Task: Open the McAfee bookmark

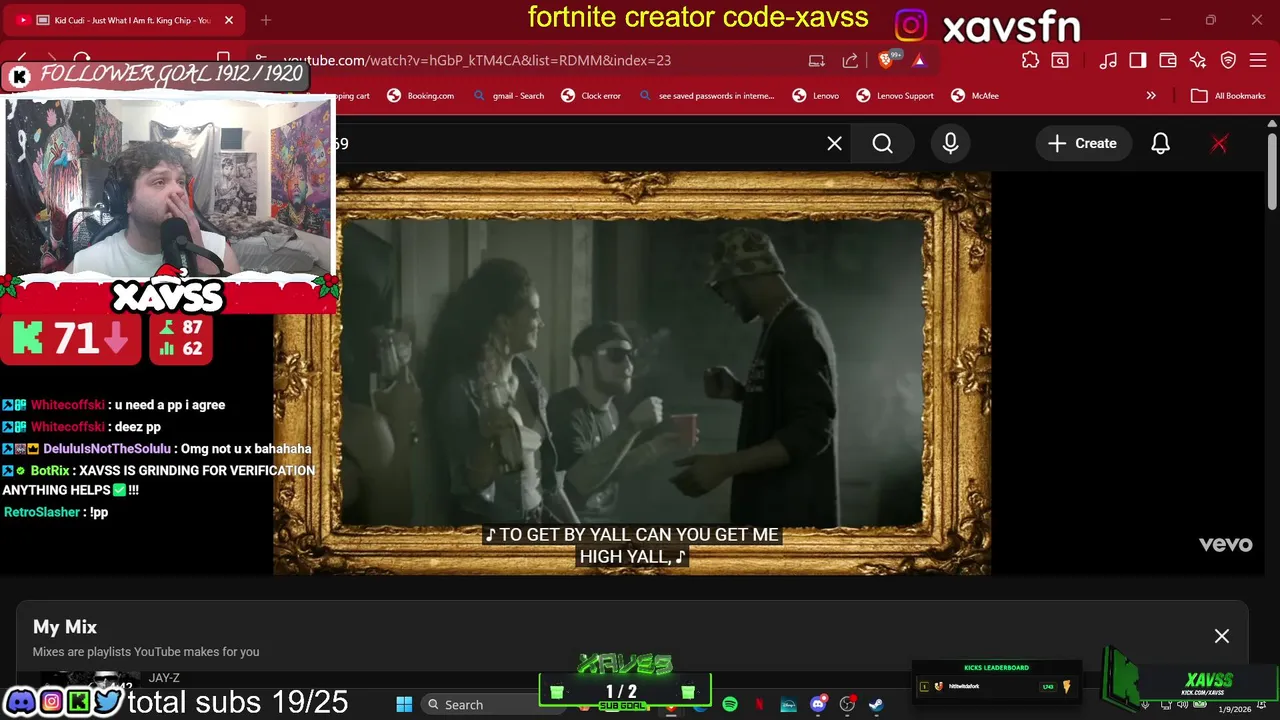Action: (x=975, y=96)
